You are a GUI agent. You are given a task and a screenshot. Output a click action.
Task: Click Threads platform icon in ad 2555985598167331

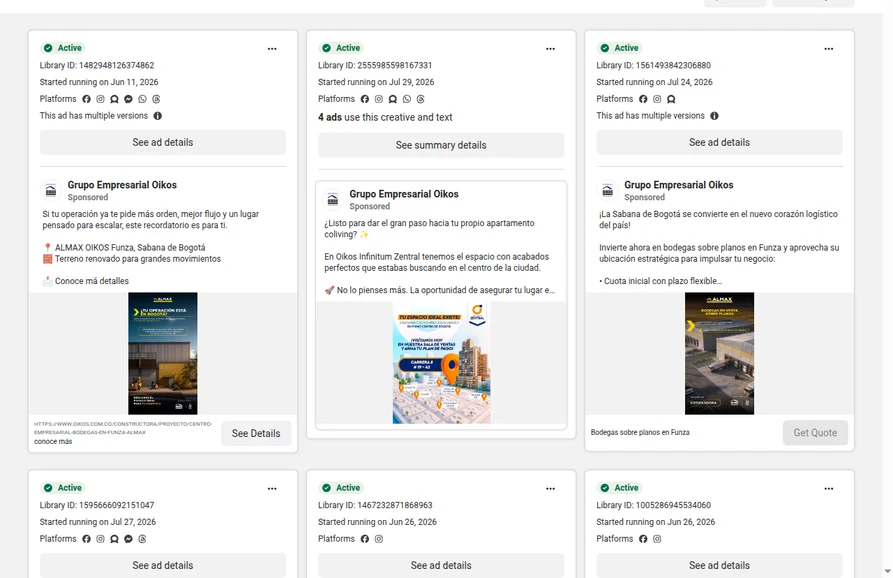coord(420,99)
